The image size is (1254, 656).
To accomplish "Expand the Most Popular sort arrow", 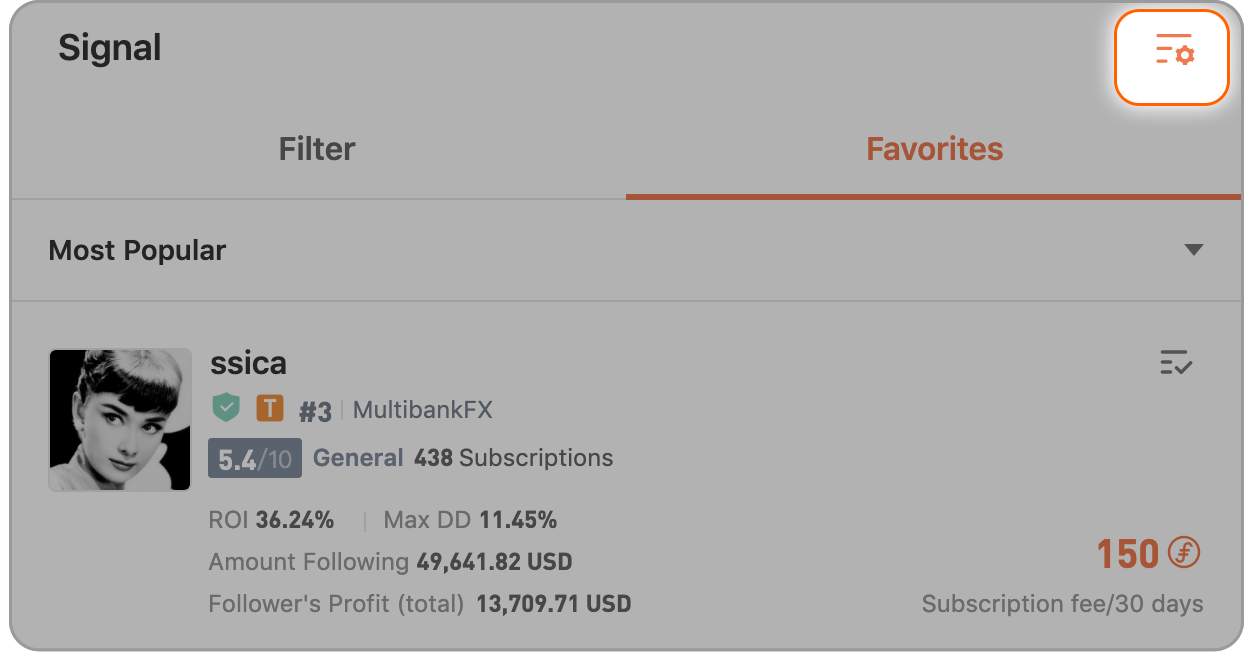I will pos(1193,250).
